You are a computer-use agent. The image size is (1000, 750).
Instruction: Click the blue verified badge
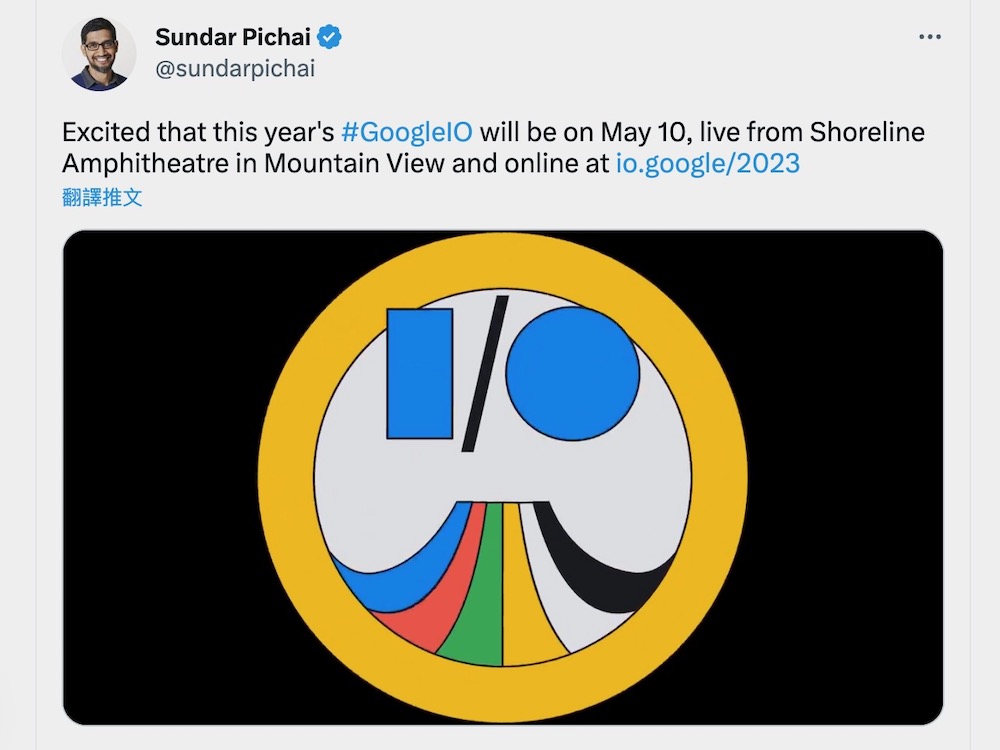coord(330,38)
